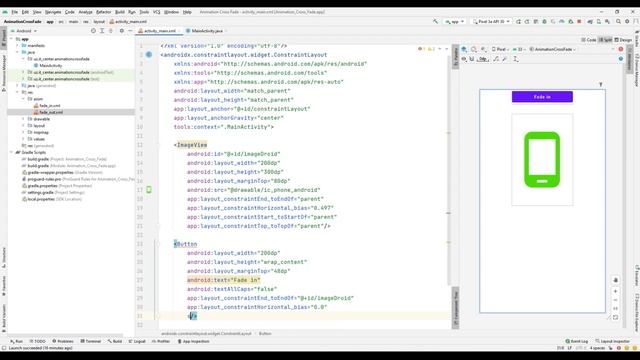Open the VCS menu
Image resolution: width=640 pixels, height=360 pixels.
157,12
